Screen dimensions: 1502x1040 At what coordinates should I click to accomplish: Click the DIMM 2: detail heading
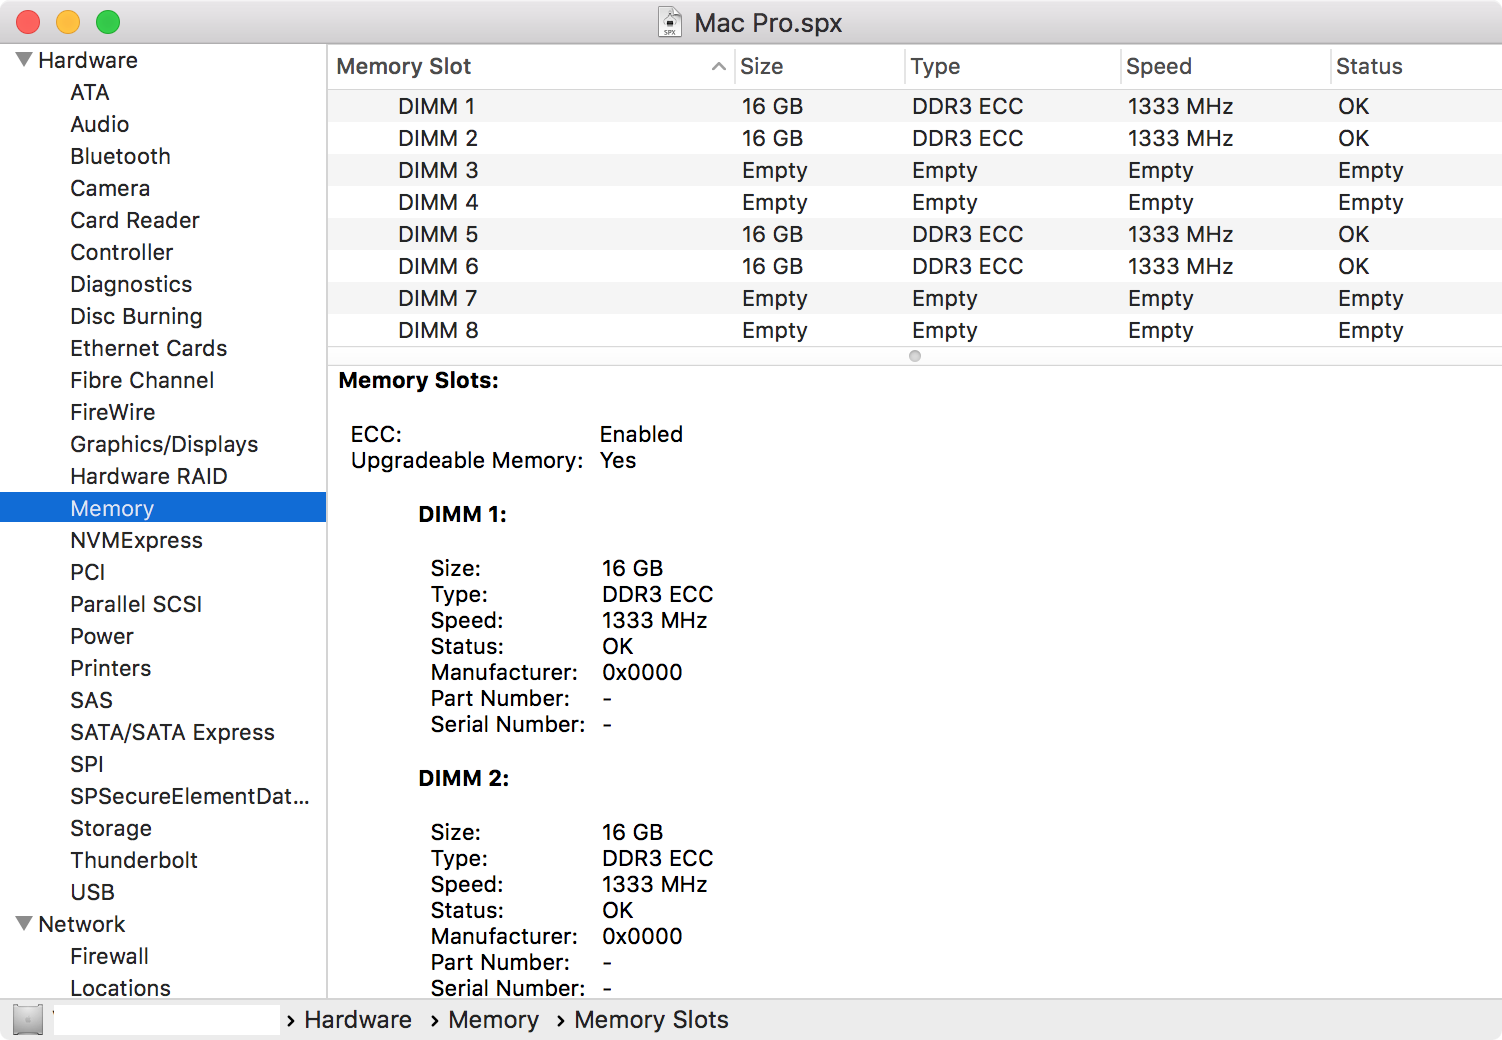463,778
